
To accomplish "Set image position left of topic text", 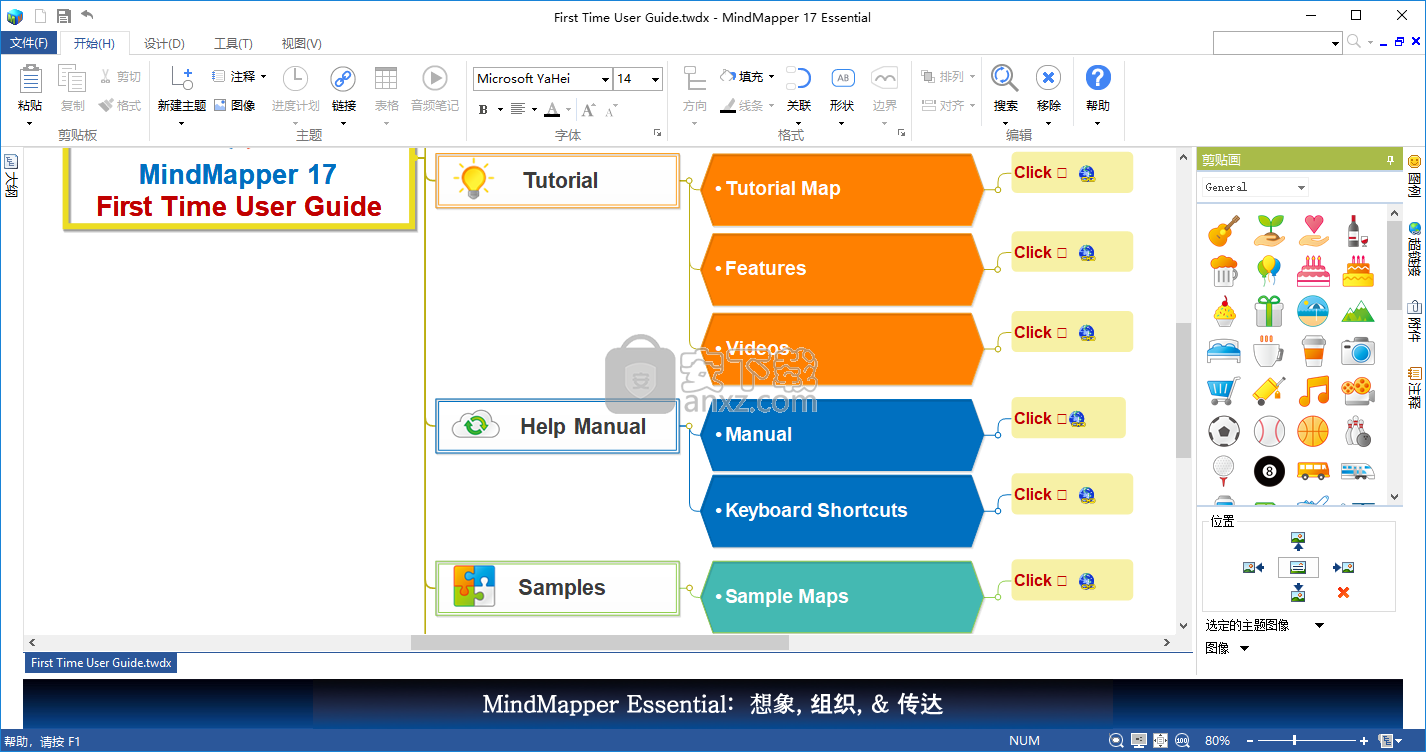I will 1253,567.
